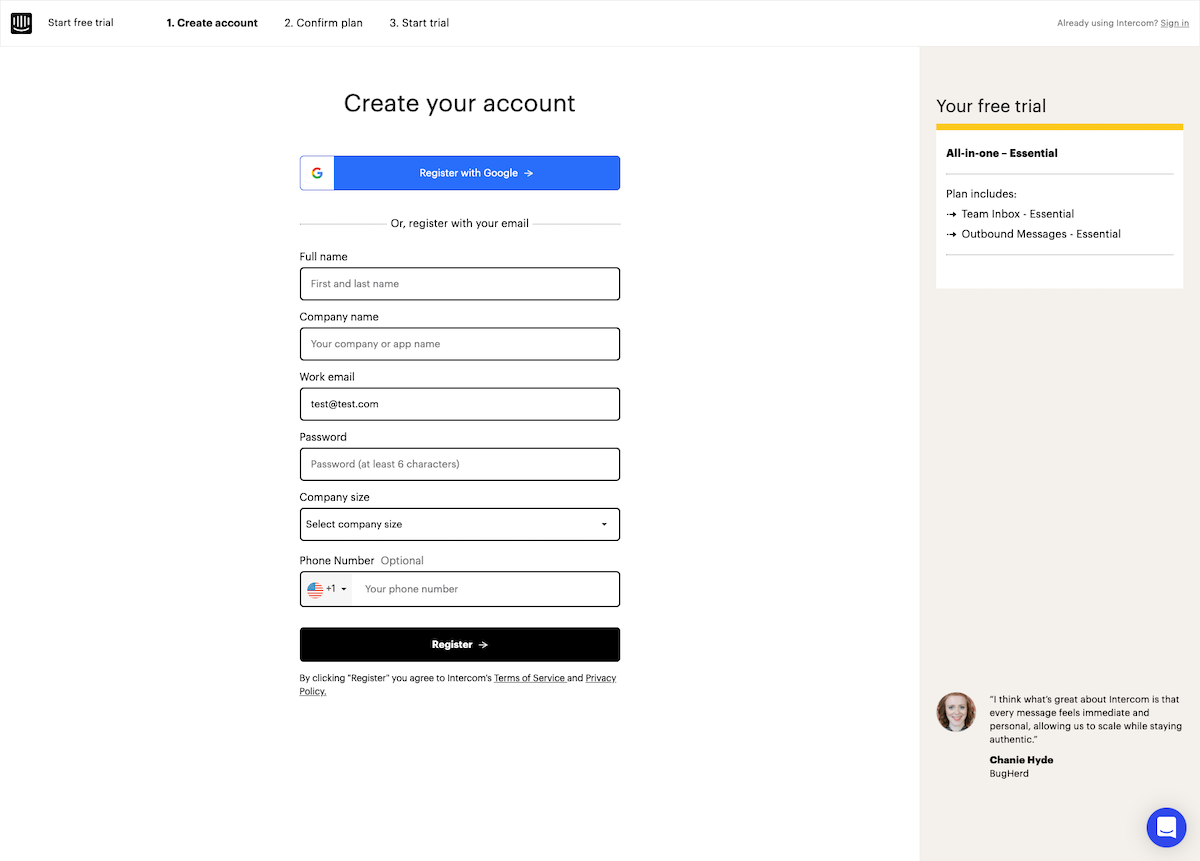The image size is (1200, 861).
Task: Focus the phone number input field
Action: pyautogui.click(x=486, y=590)
